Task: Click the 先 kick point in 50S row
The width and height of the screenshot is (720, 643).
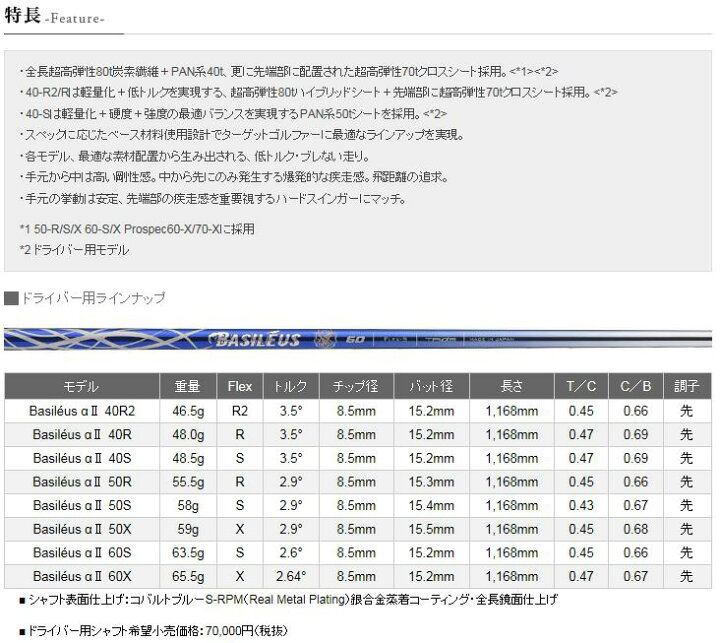Action: (687, 506)
